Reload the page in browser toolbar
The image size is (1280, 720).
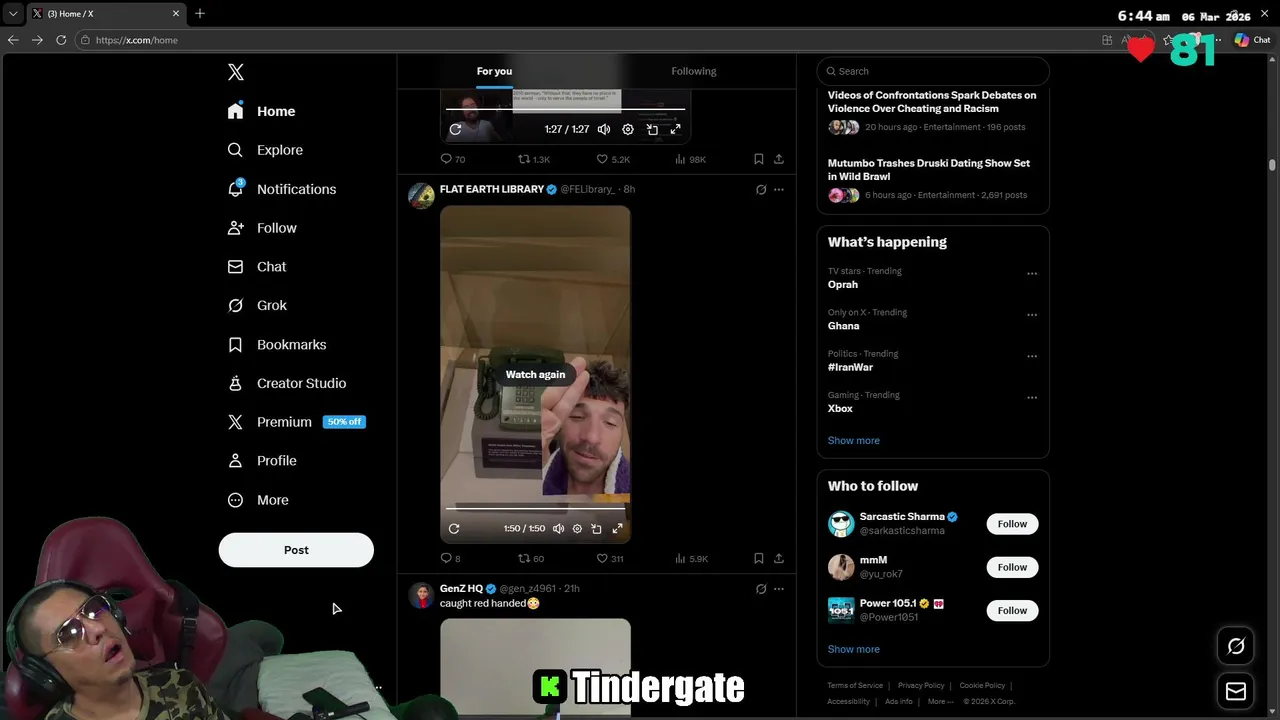[x=61, y=40]
